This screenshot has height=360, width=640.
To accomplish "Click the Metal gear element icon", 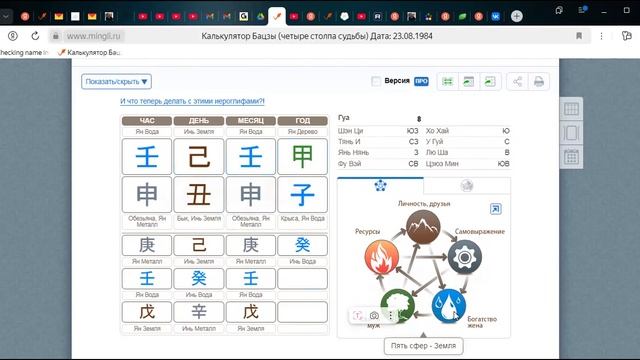I will [x=464, y=257].
